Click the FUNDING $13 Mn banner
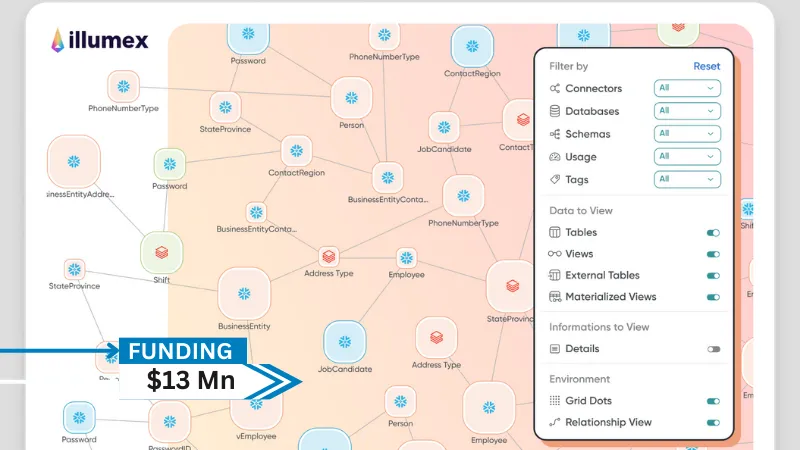The image size is (800, 450). pyautogui.click(x=183, y=366)
